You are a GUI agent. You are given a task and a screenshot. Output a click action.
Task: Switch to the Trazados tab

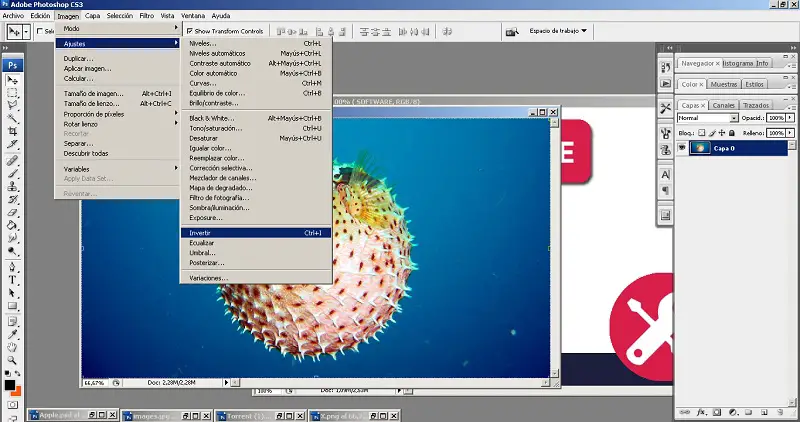pyautogui.click(x=756, y=105)
